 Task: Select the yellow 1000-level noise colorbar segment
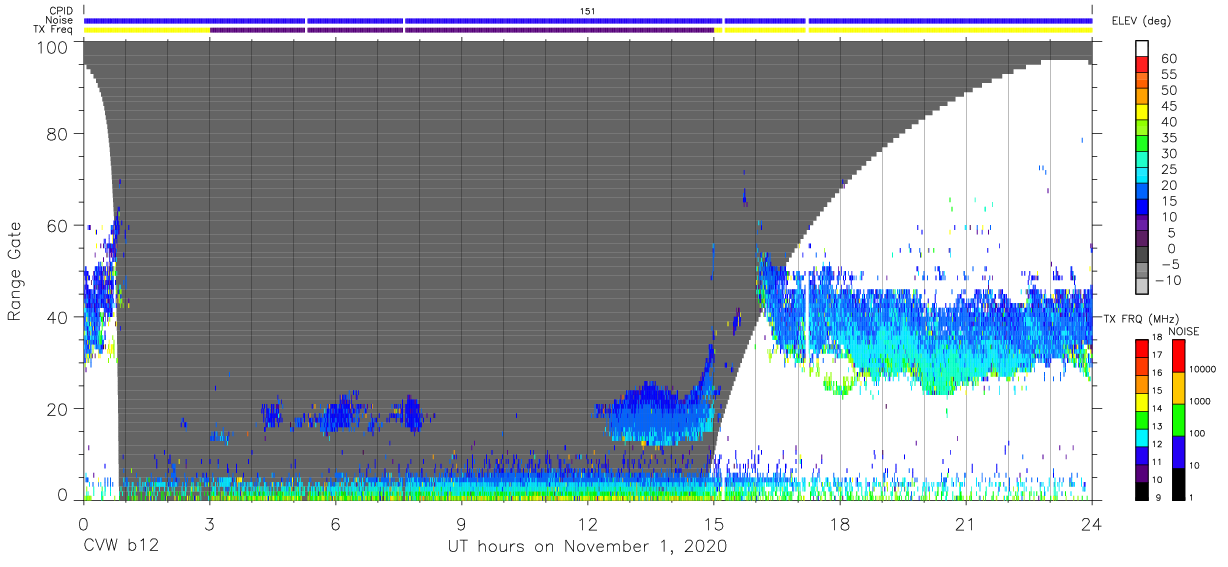1178,387
